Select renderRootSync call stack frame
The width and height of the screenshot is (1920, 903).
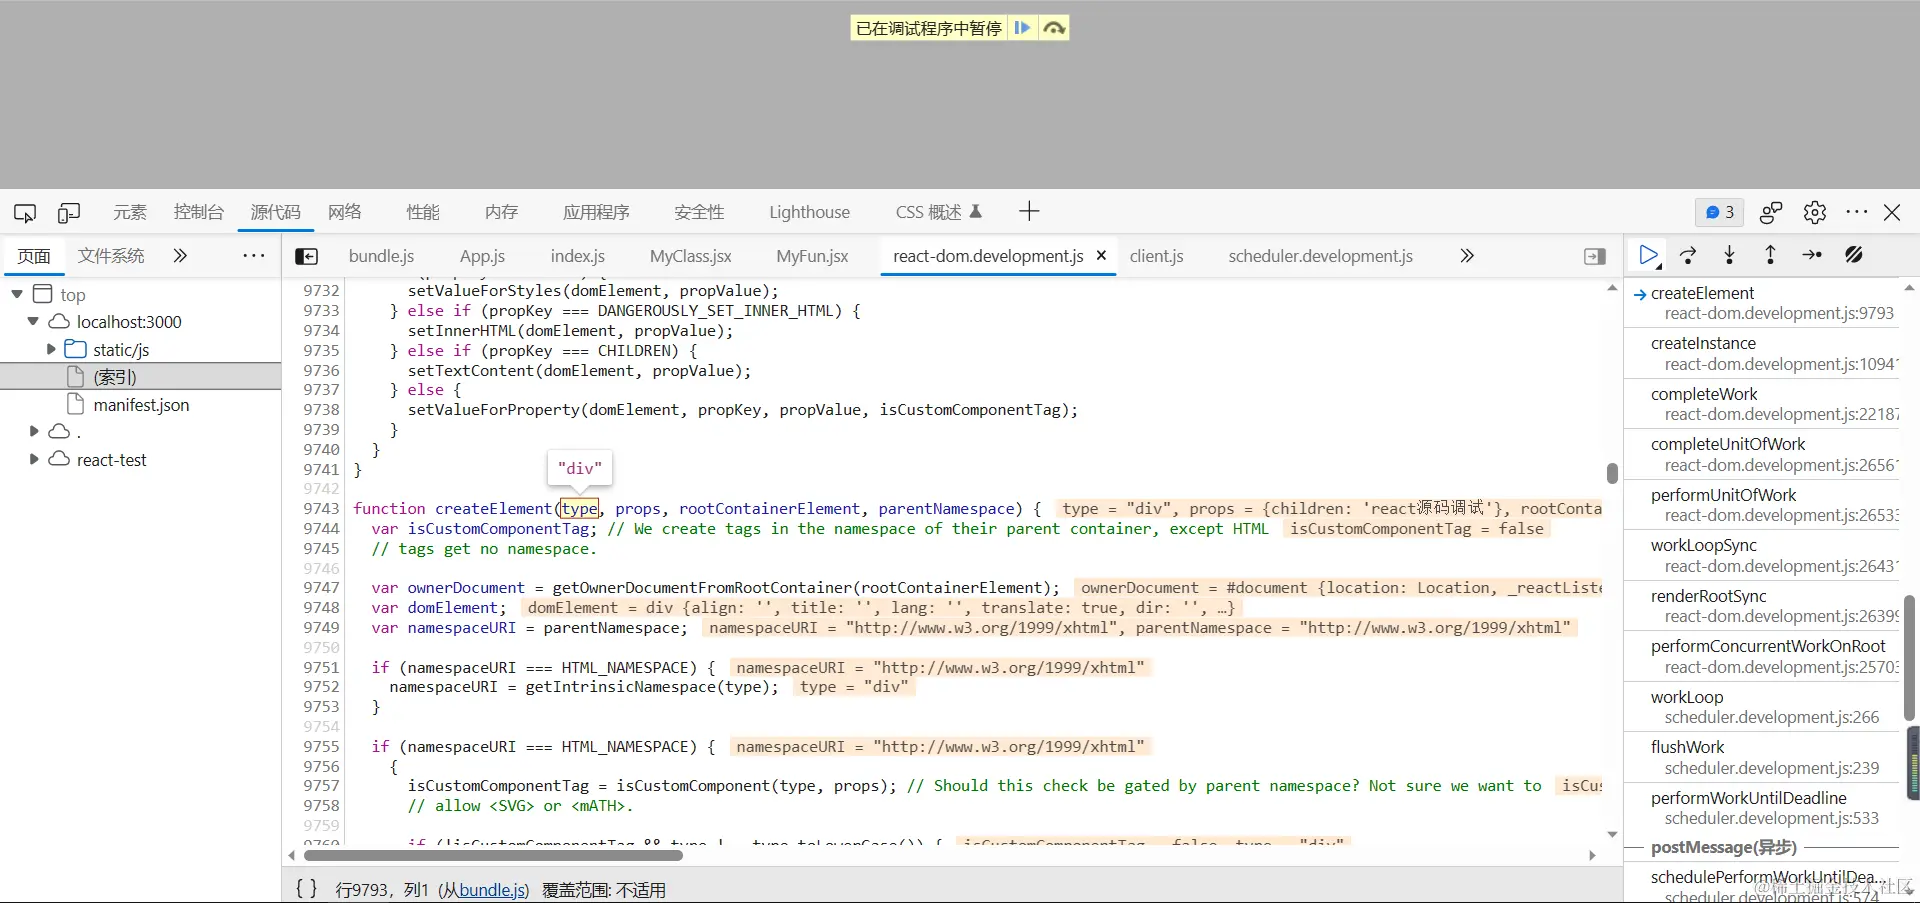click(1762, 606)
